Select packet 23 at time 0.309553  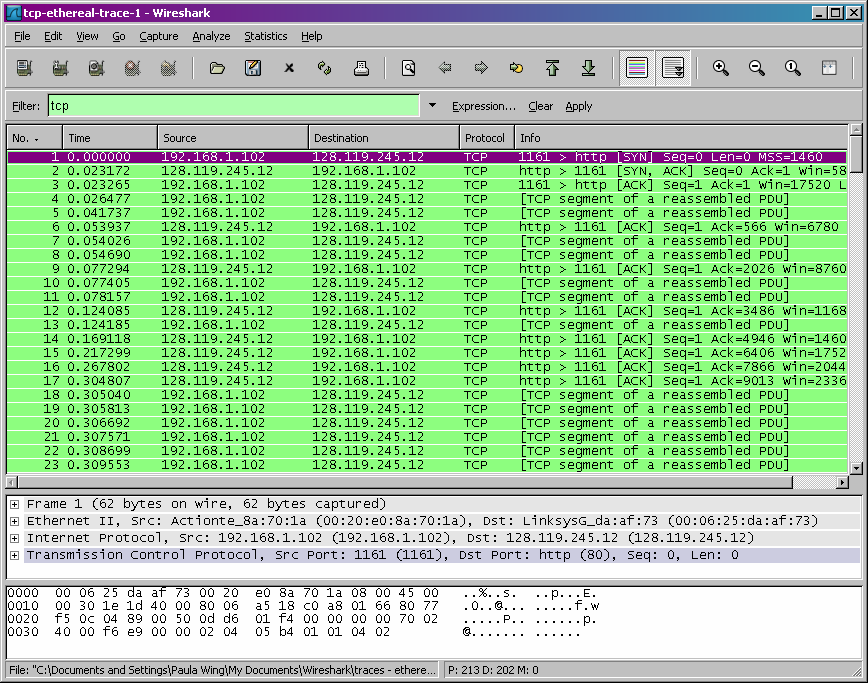[427, 465]
